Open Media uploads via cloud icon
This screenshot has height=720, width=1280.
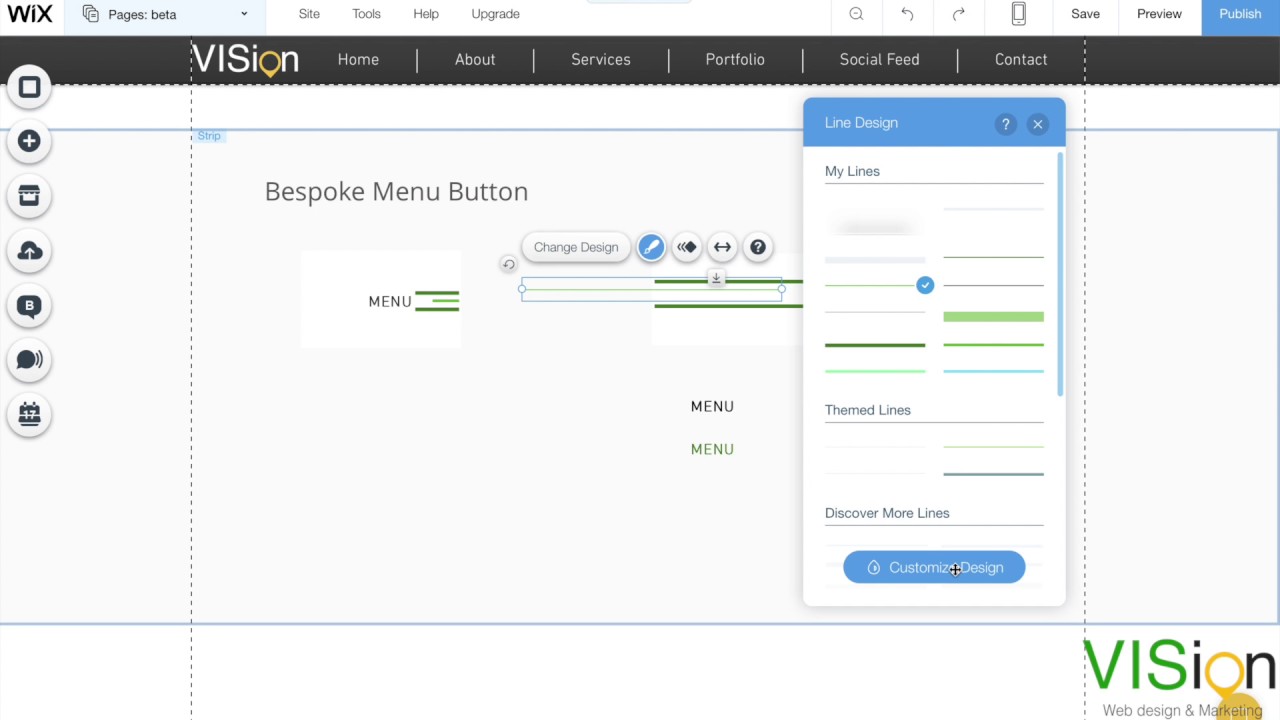pyautogui.click(x=29, y=251)
